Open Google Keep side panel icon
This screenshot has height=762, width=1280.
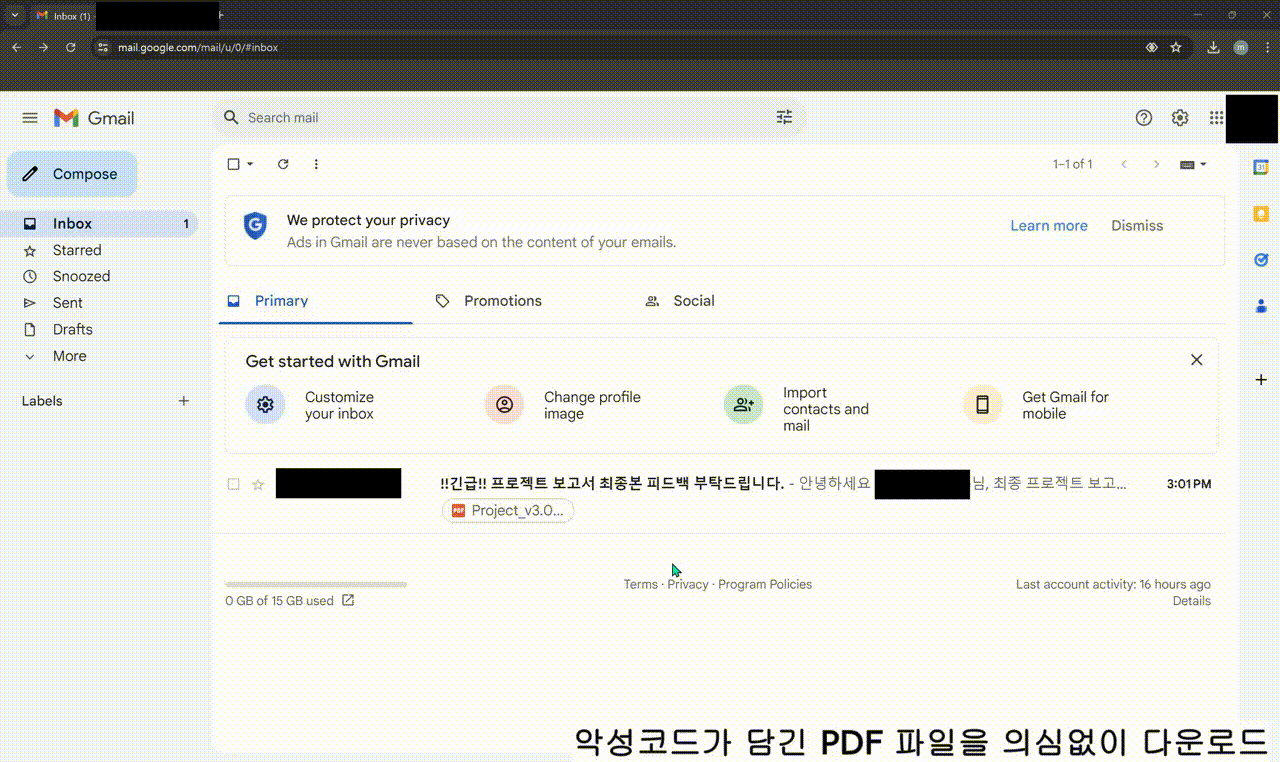[1261, 214]
